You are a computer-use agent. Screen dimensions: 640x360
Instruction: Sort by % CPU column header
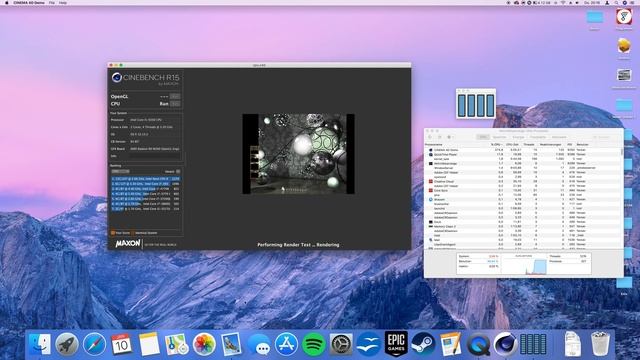496,144
